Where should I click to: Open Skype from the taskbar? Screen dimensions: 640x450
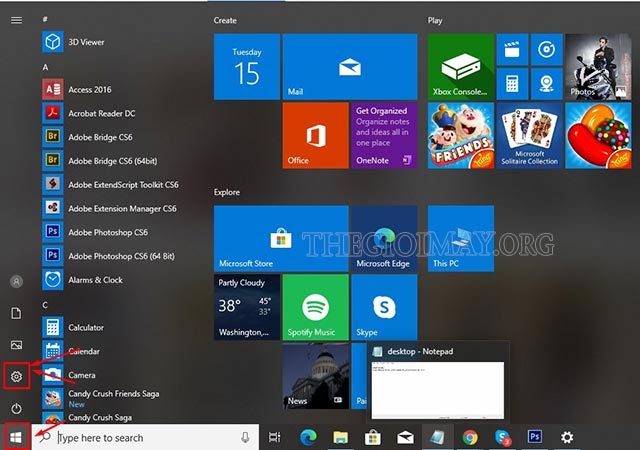click(x=502, y=437)
